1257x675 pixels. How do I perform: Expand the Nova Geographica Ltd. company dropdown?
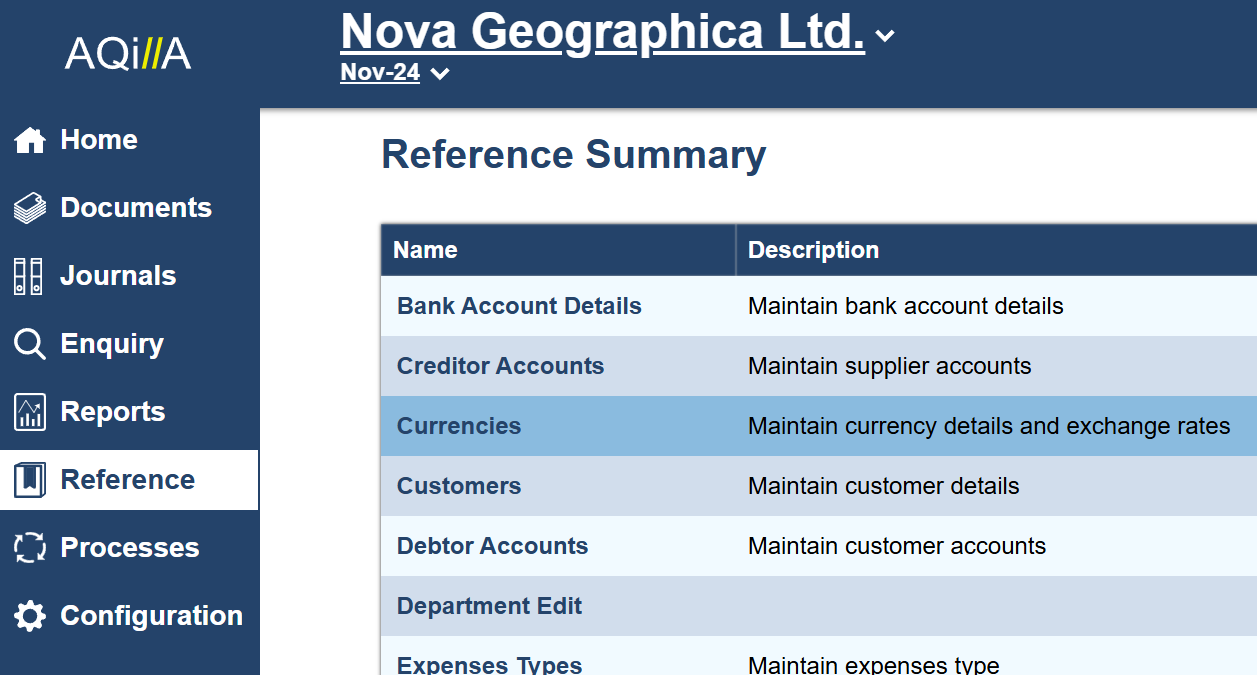(x=884, y=36)
